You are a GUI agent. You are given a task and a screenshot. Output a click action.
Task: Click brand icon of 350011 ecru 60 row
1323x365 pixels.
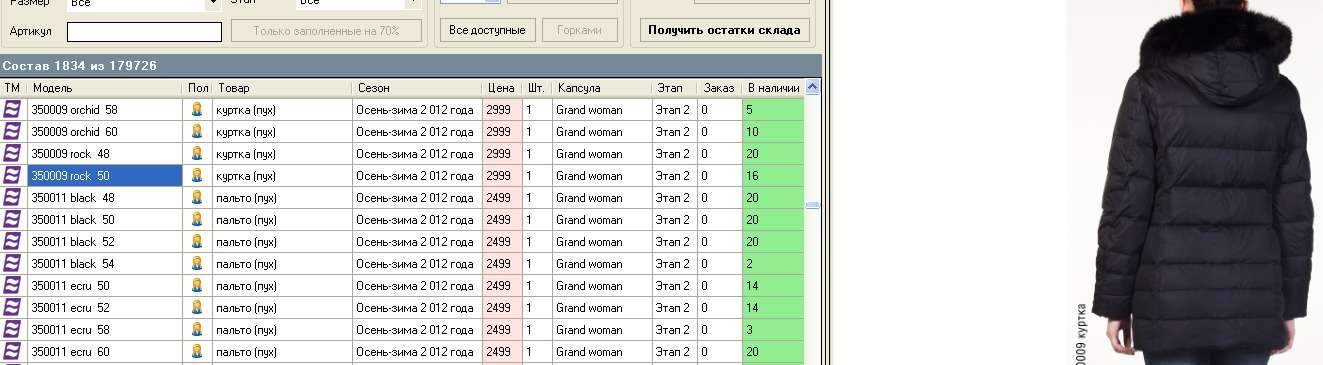point(12,351)
